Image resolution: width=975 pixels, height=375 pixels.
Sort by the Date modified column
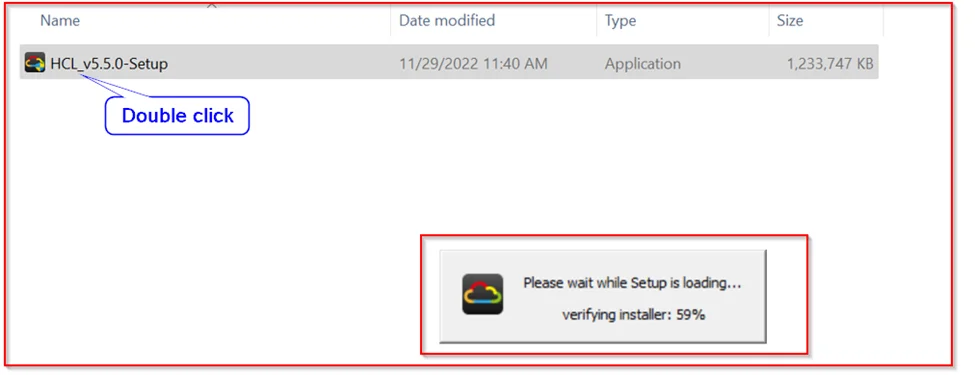pyautogui.click(x=446, y=21)
